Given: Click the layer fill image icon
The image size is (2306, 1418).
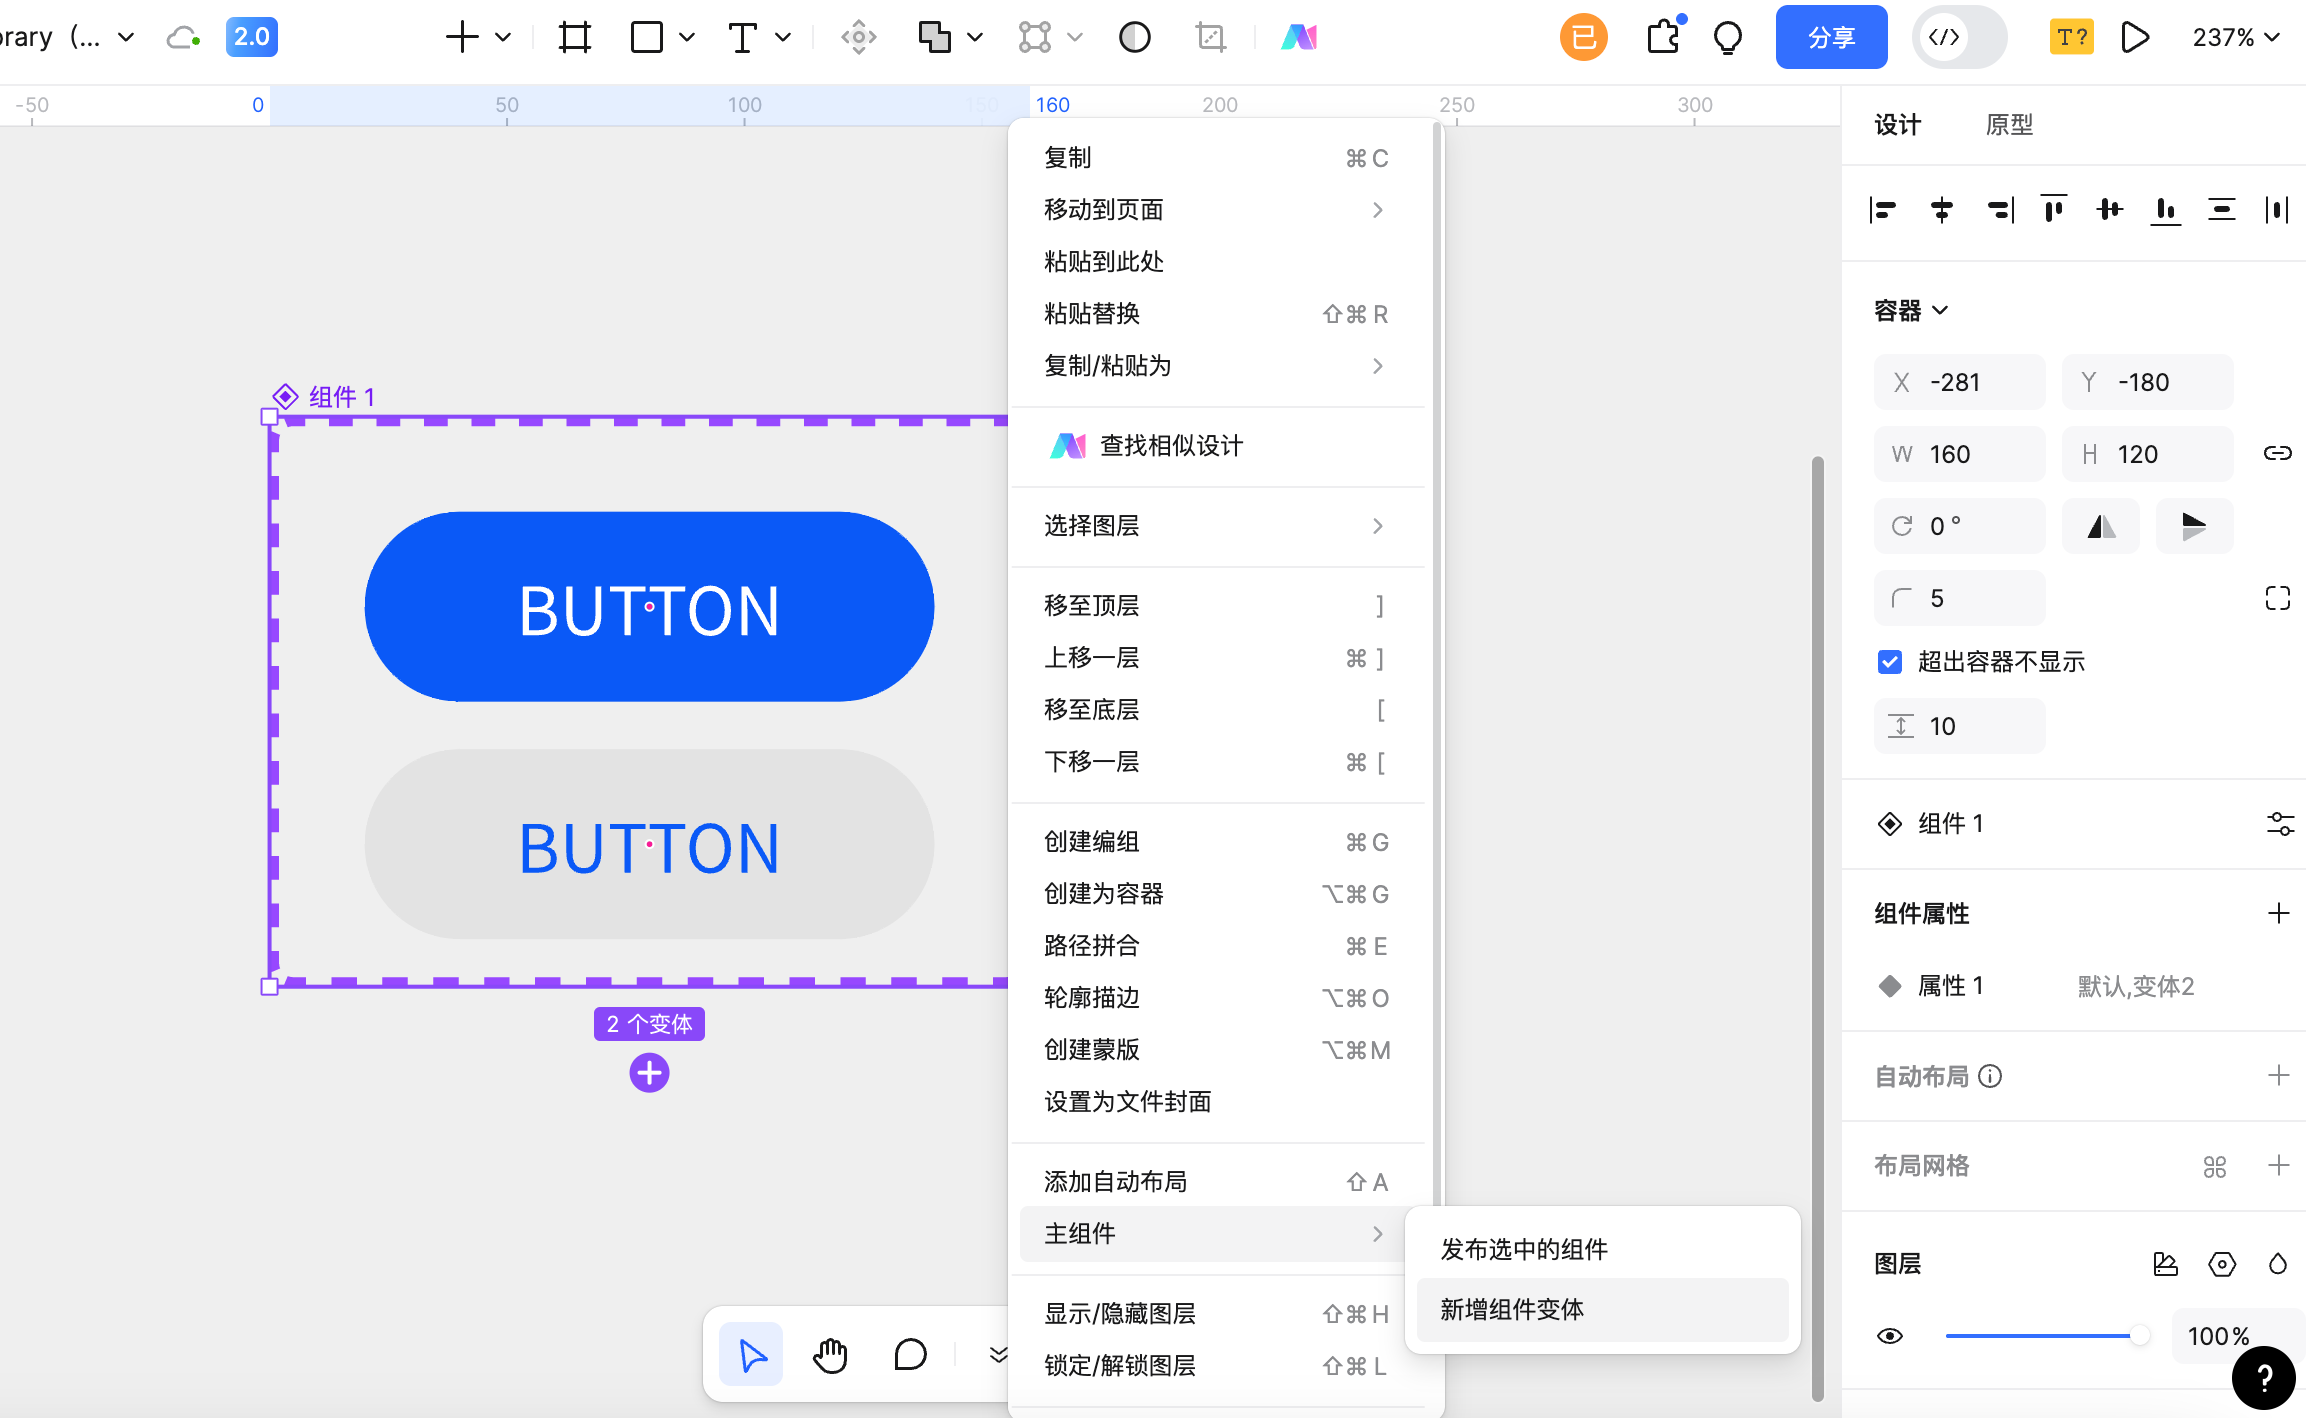Looking at the screenshot, I should click(x=2166, y=1264).
